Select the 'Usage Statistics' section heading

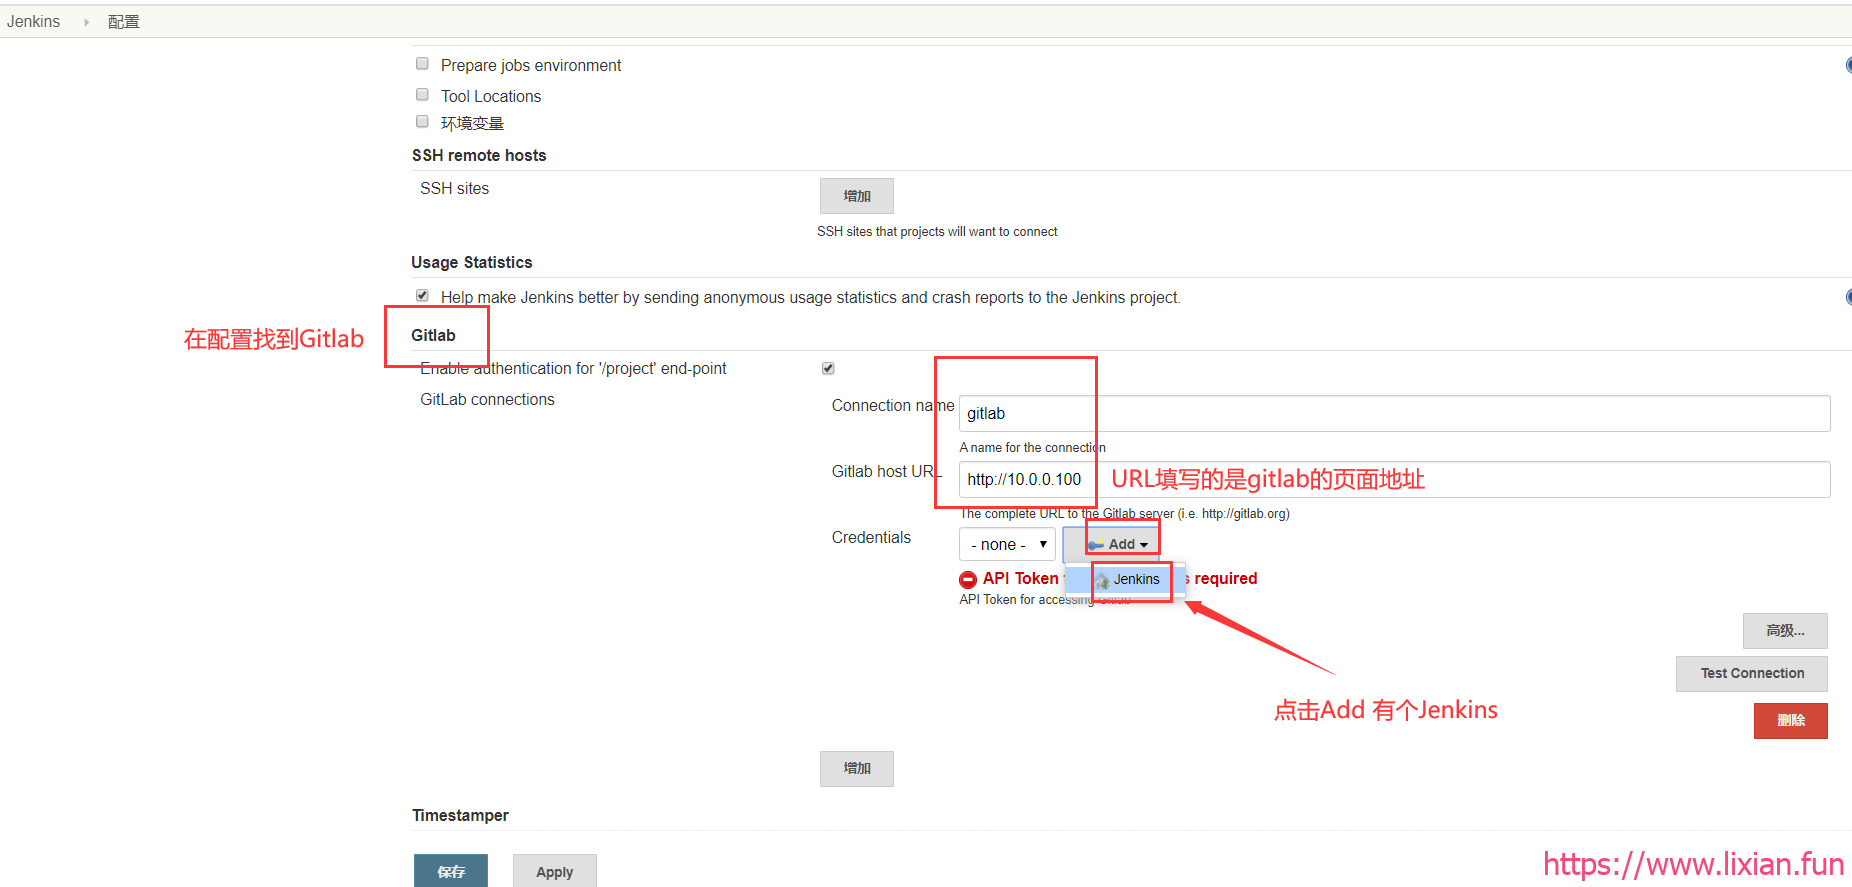472,263
